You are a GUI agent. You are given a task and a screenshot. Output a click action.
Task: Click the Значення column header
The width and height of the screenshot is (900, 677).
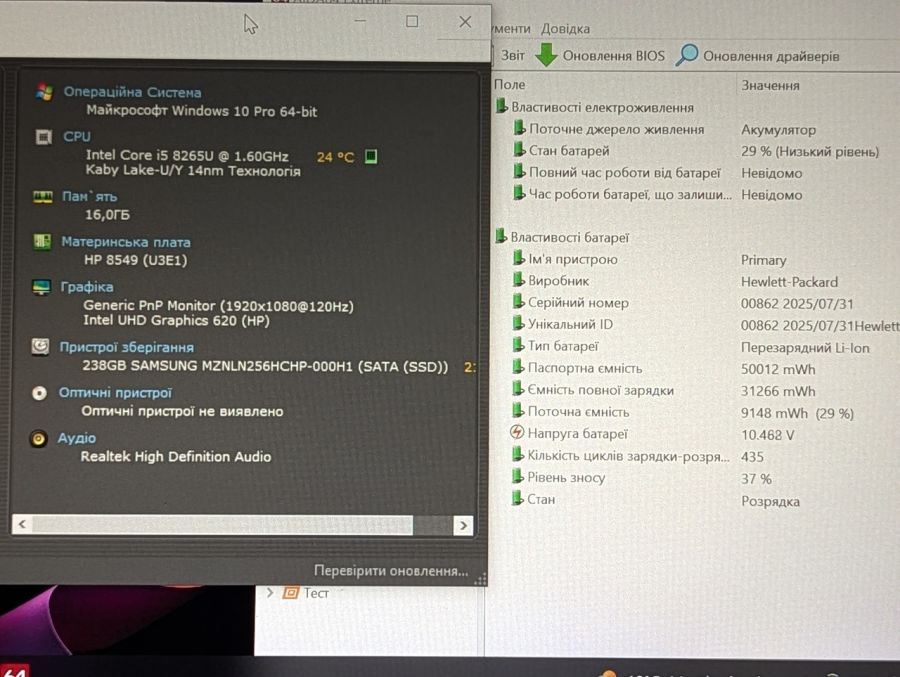770,86
